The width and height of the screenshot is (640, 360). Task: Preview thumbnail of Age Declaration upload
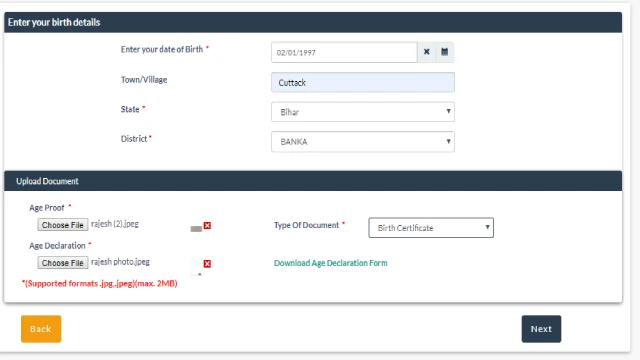pyautogui.click(x=196, y=267)
